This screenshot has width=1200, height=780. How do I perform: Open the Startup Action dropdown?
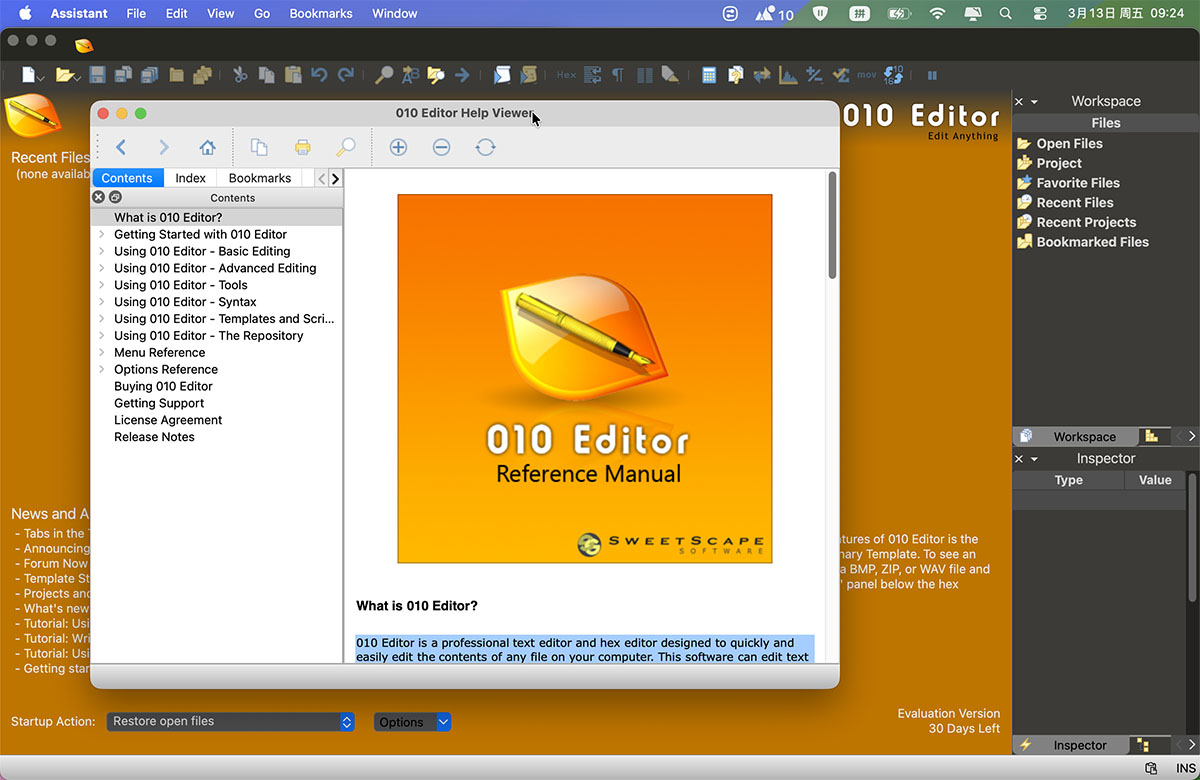[x=230, y=721]
